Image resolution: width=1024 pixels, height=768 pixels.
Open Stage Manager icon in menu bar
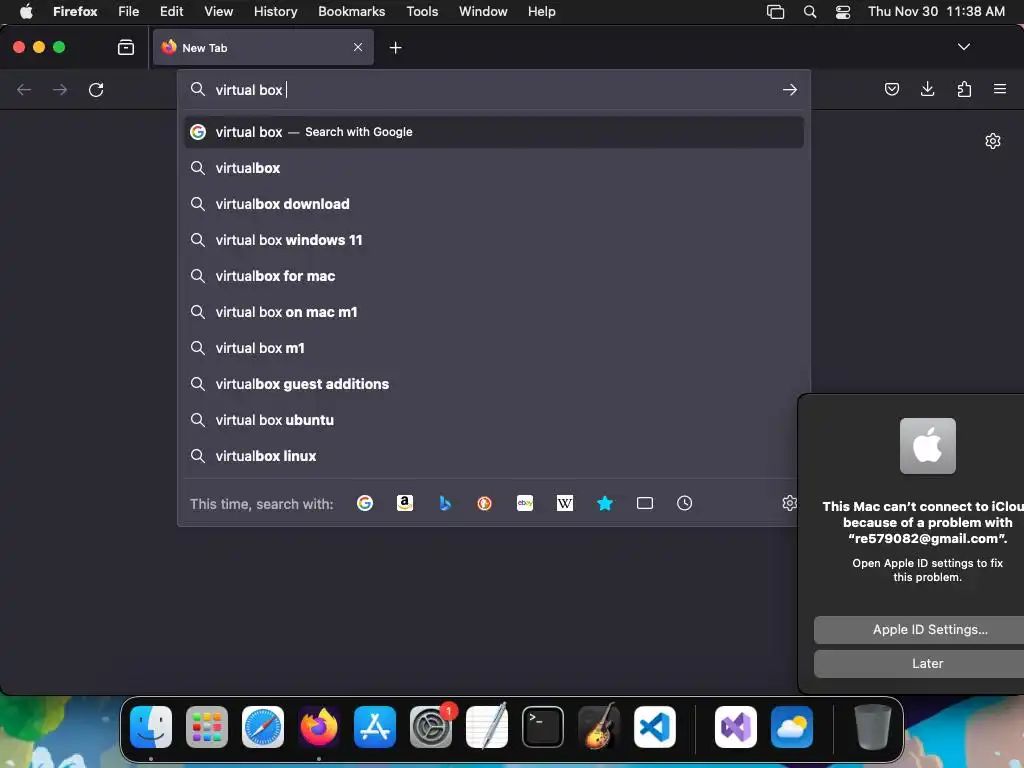coord(775,11)
